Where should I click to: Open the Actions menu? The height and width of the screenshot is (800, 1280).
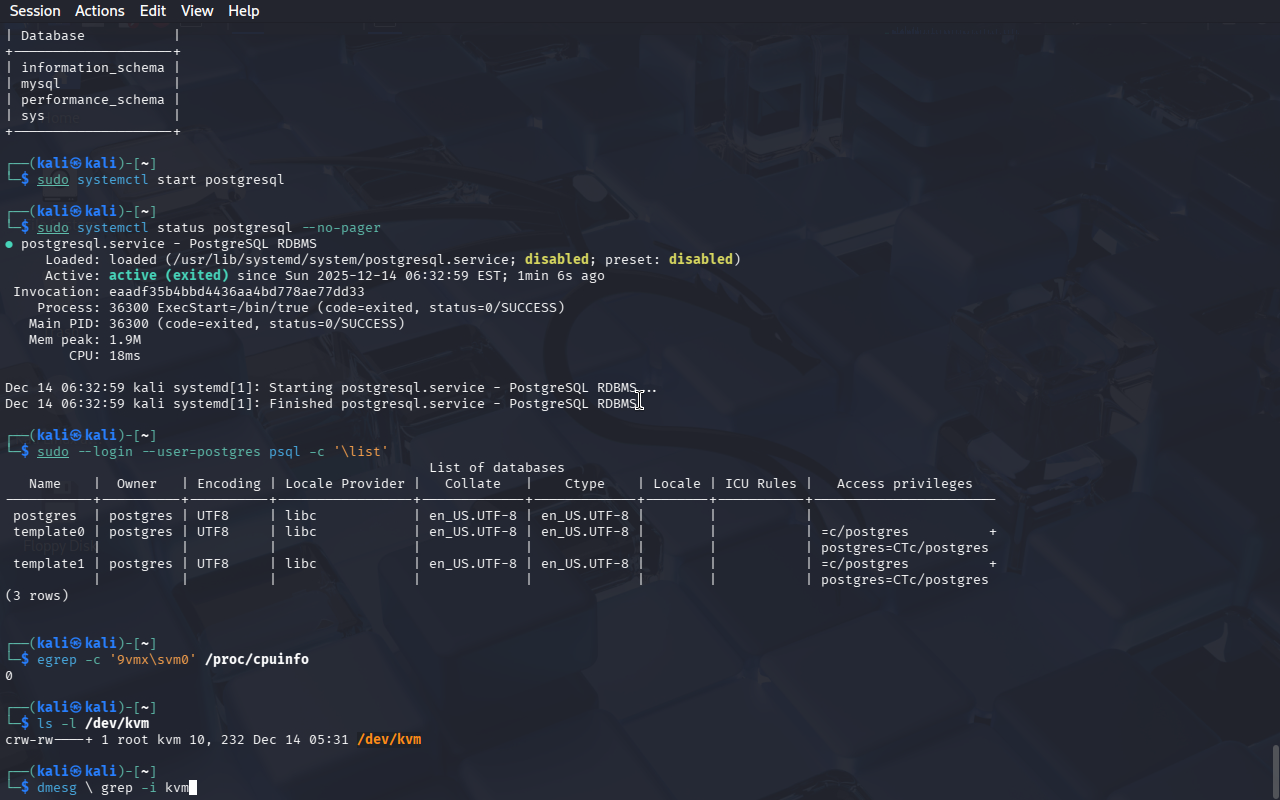tap(100, 11)
